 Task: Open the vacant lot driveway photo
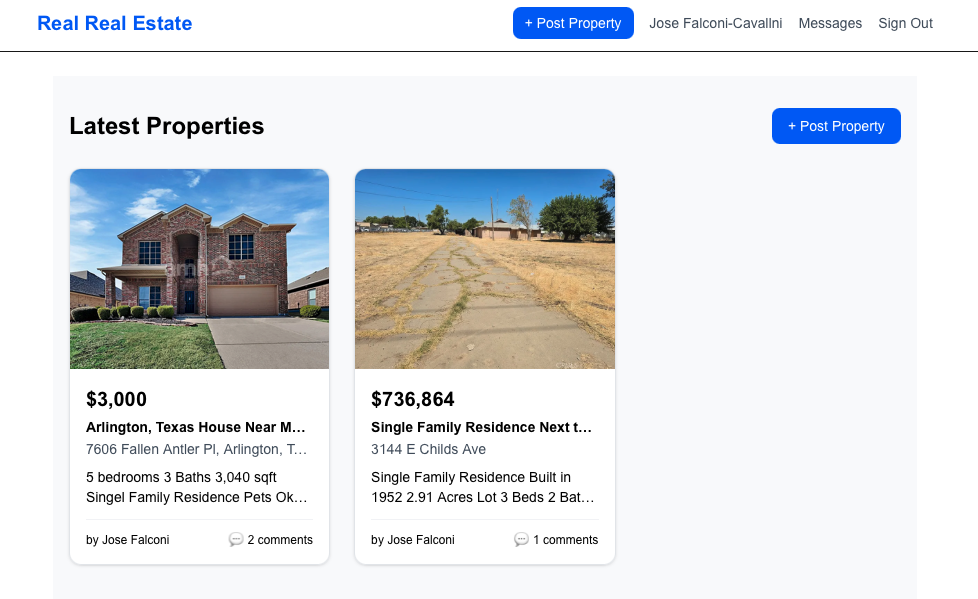point(485,269)
